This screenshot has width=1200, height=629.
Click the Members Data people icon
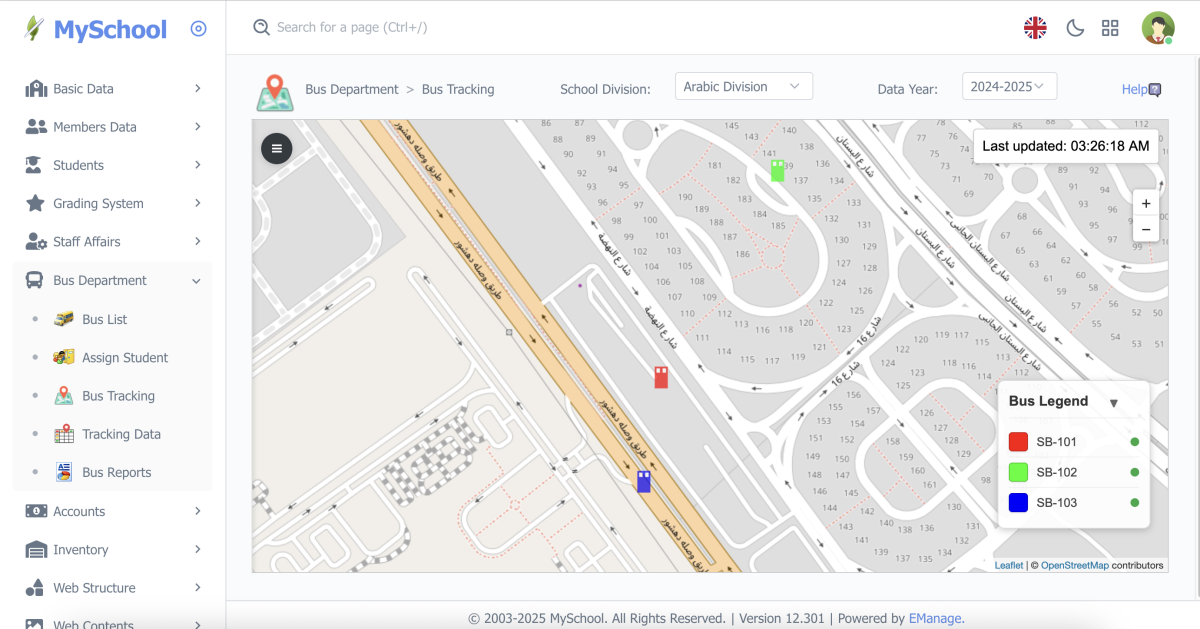click(x=36, y=127)
